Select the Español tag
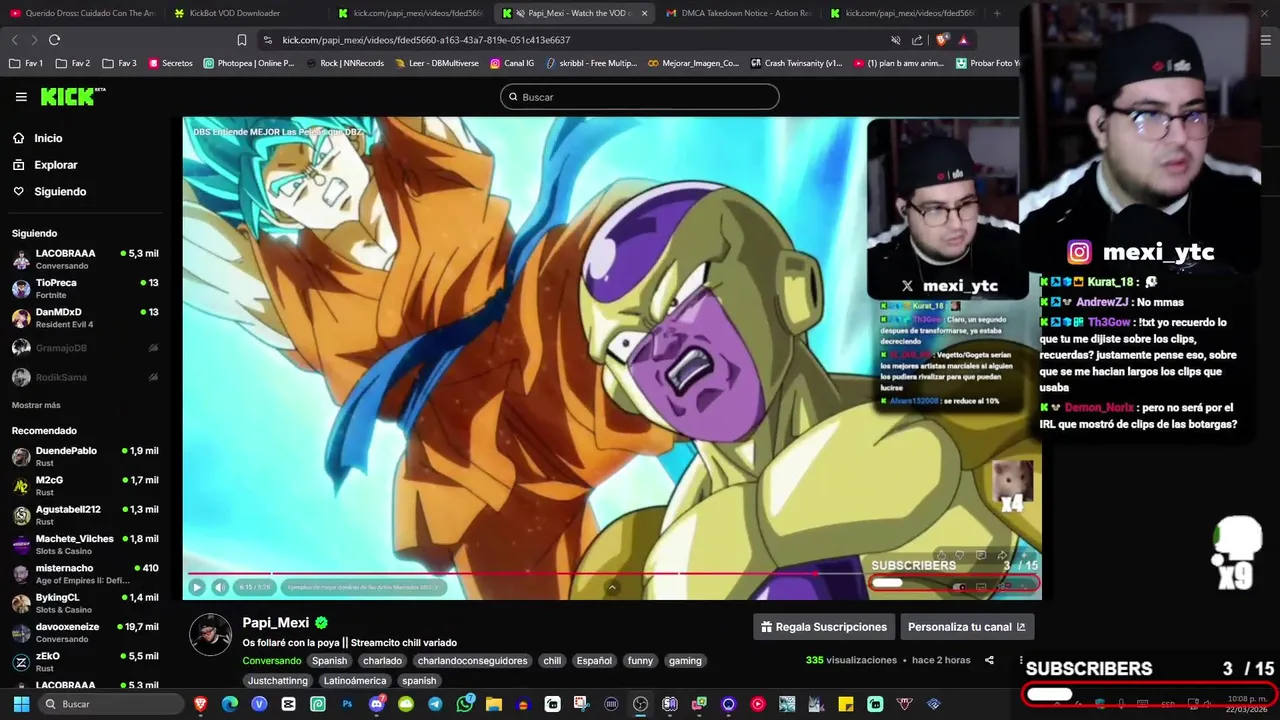The width and height of the screenshot is (1280, 720). click(x=594, y=661)
